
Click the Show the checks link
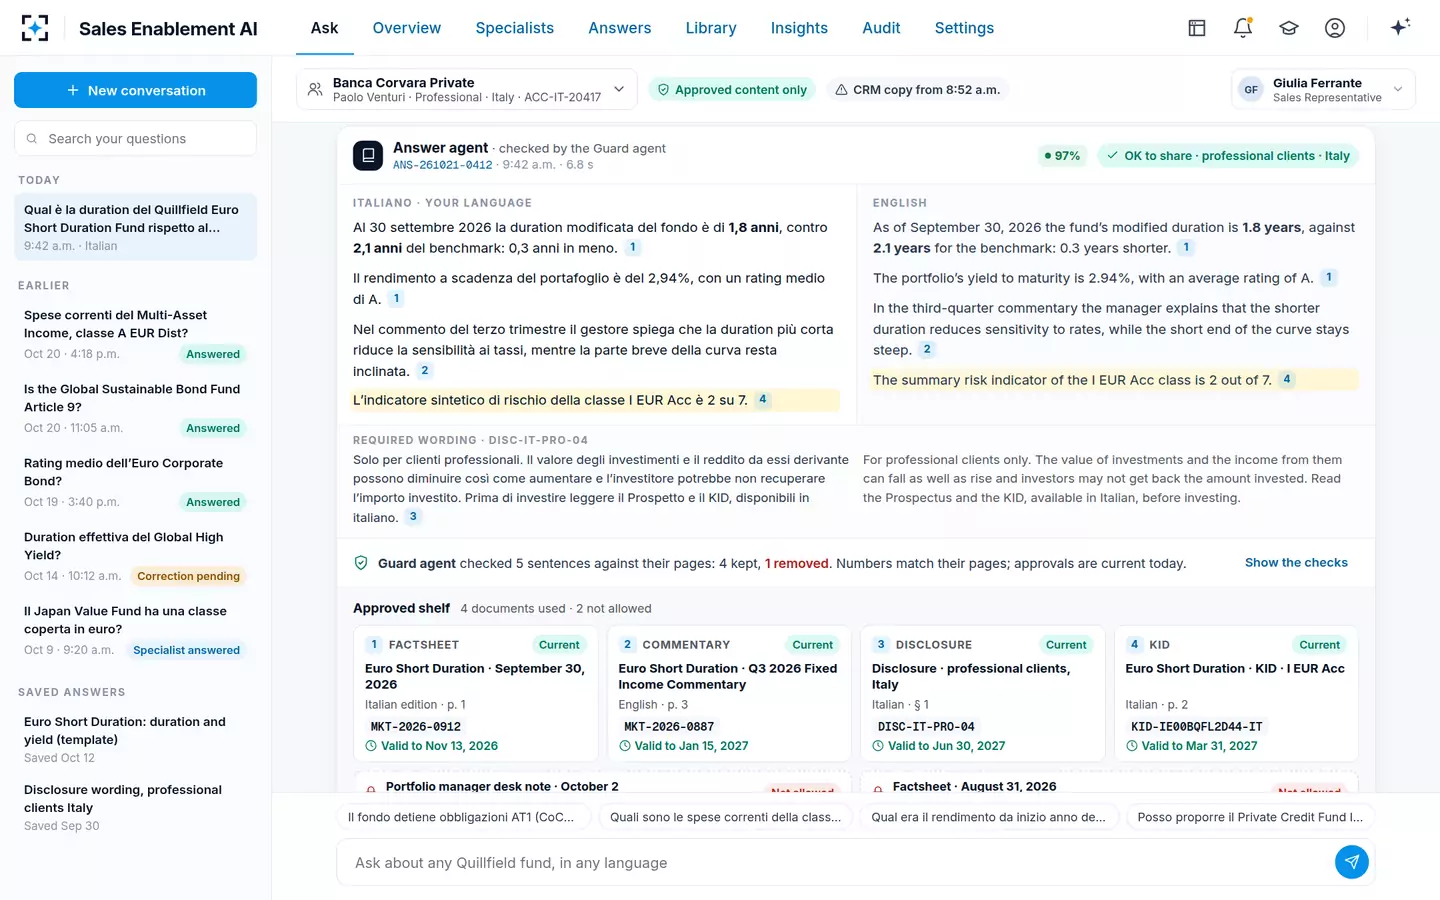click(1296, 563)
